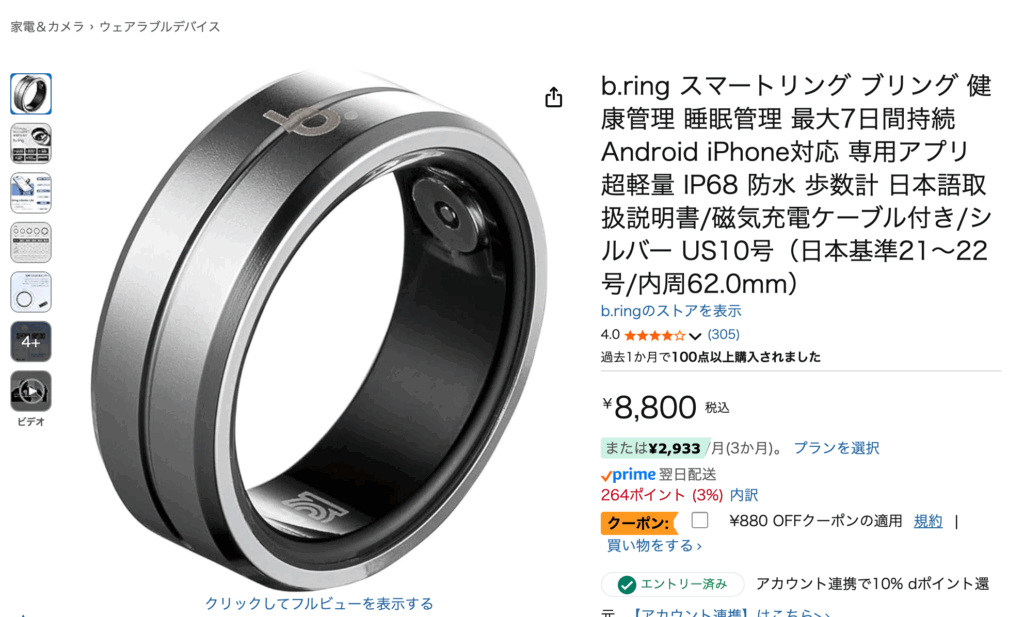
Task: Click クリックしてフルビューを表示する link
Action: [x=319, y=603]
